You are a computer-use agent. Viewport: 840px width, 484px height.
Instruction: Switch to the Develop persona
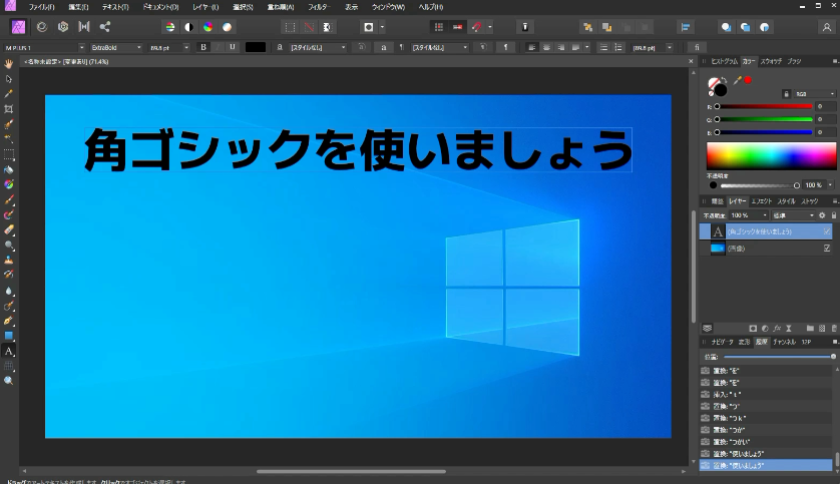[63, 27]
